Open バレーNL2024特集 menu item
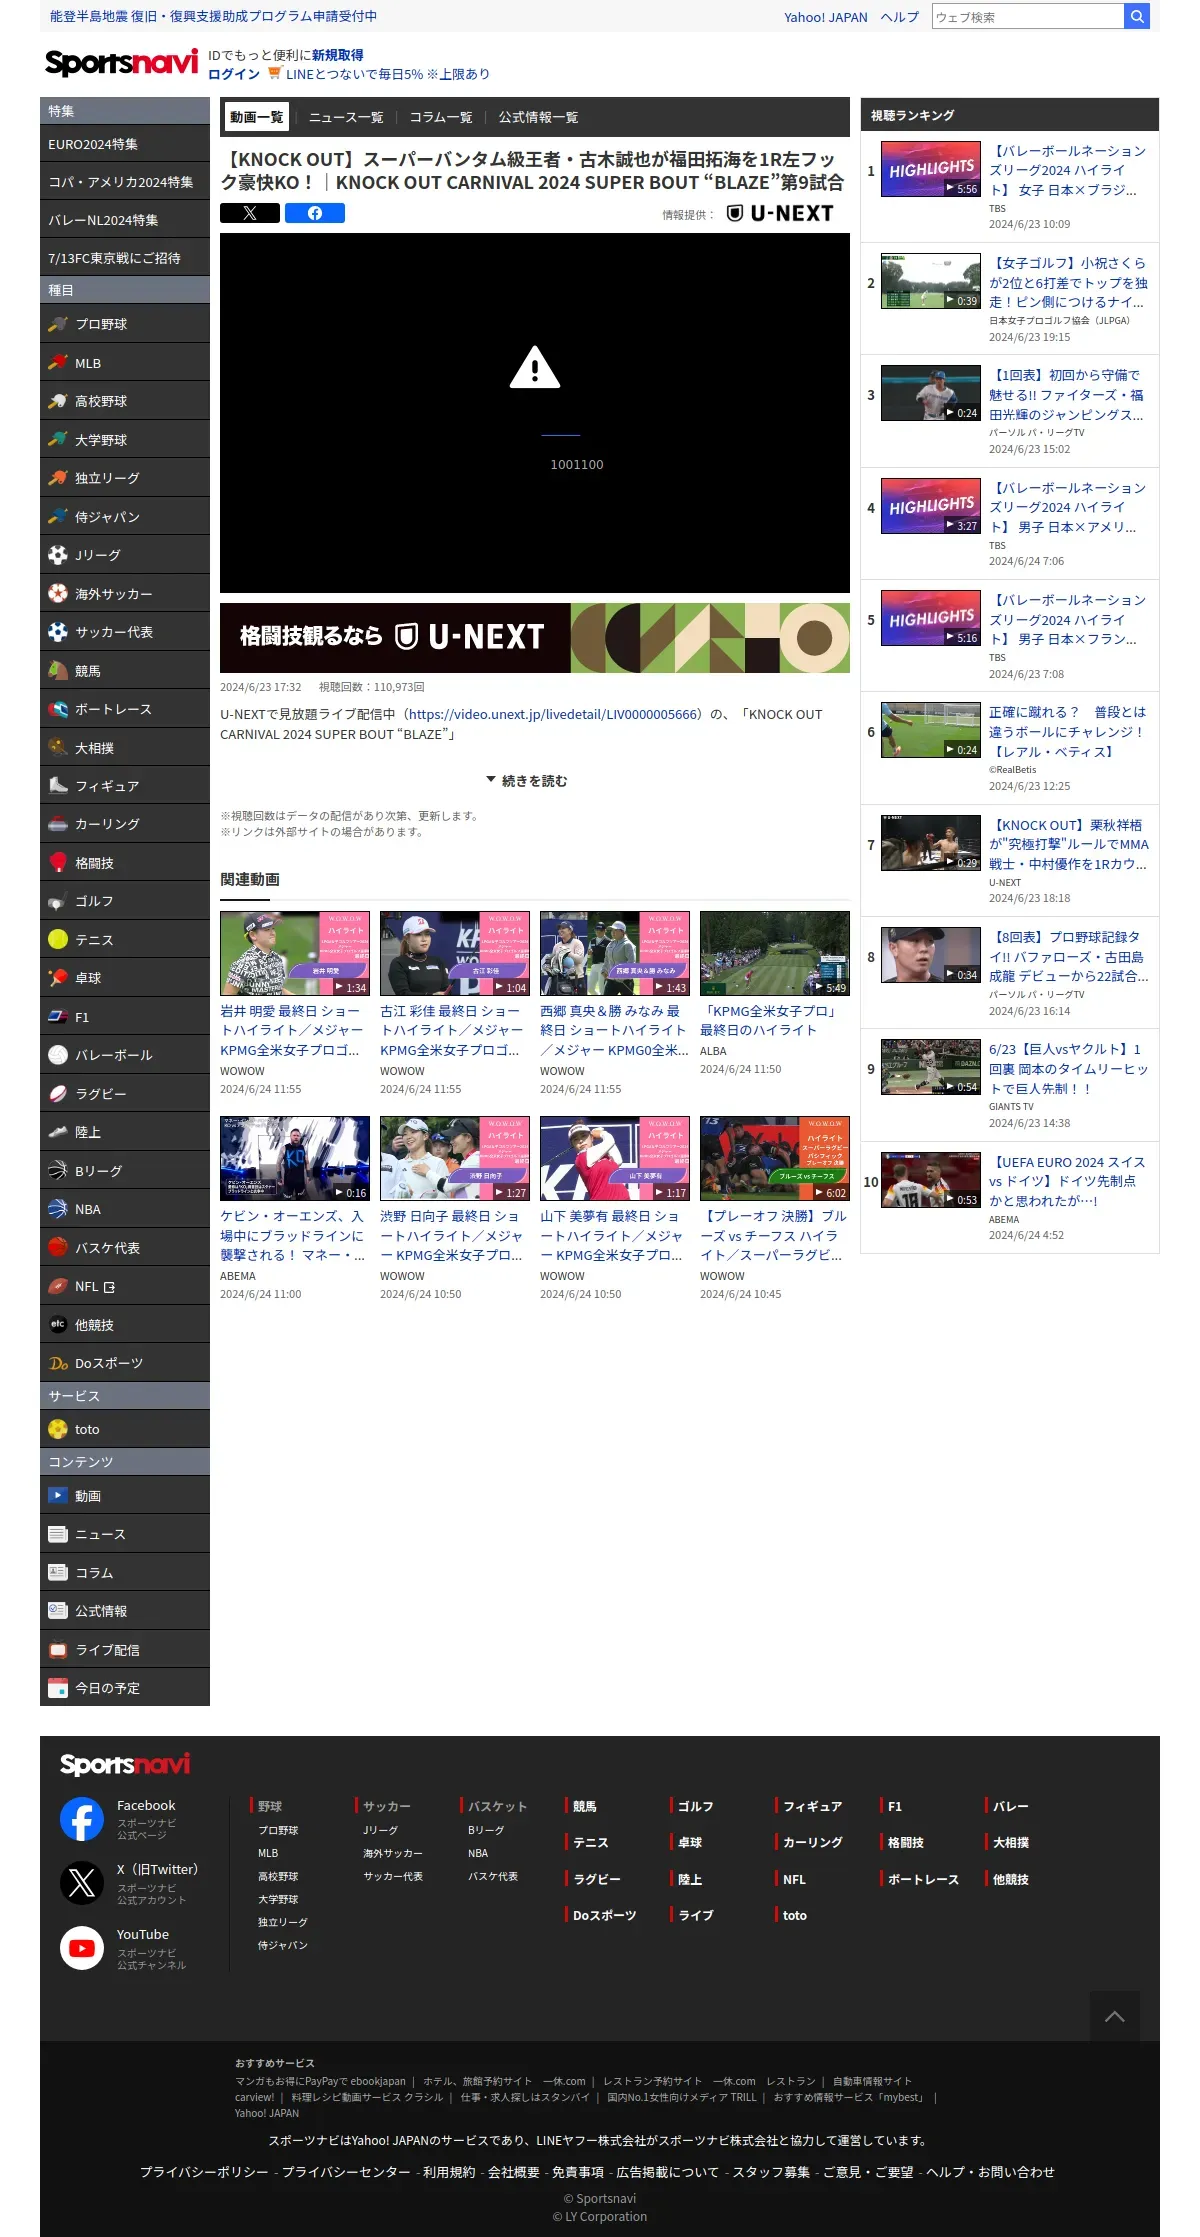Image resolution: width=1200 pixels, height=2237 pixels. (x=125, y=220)
